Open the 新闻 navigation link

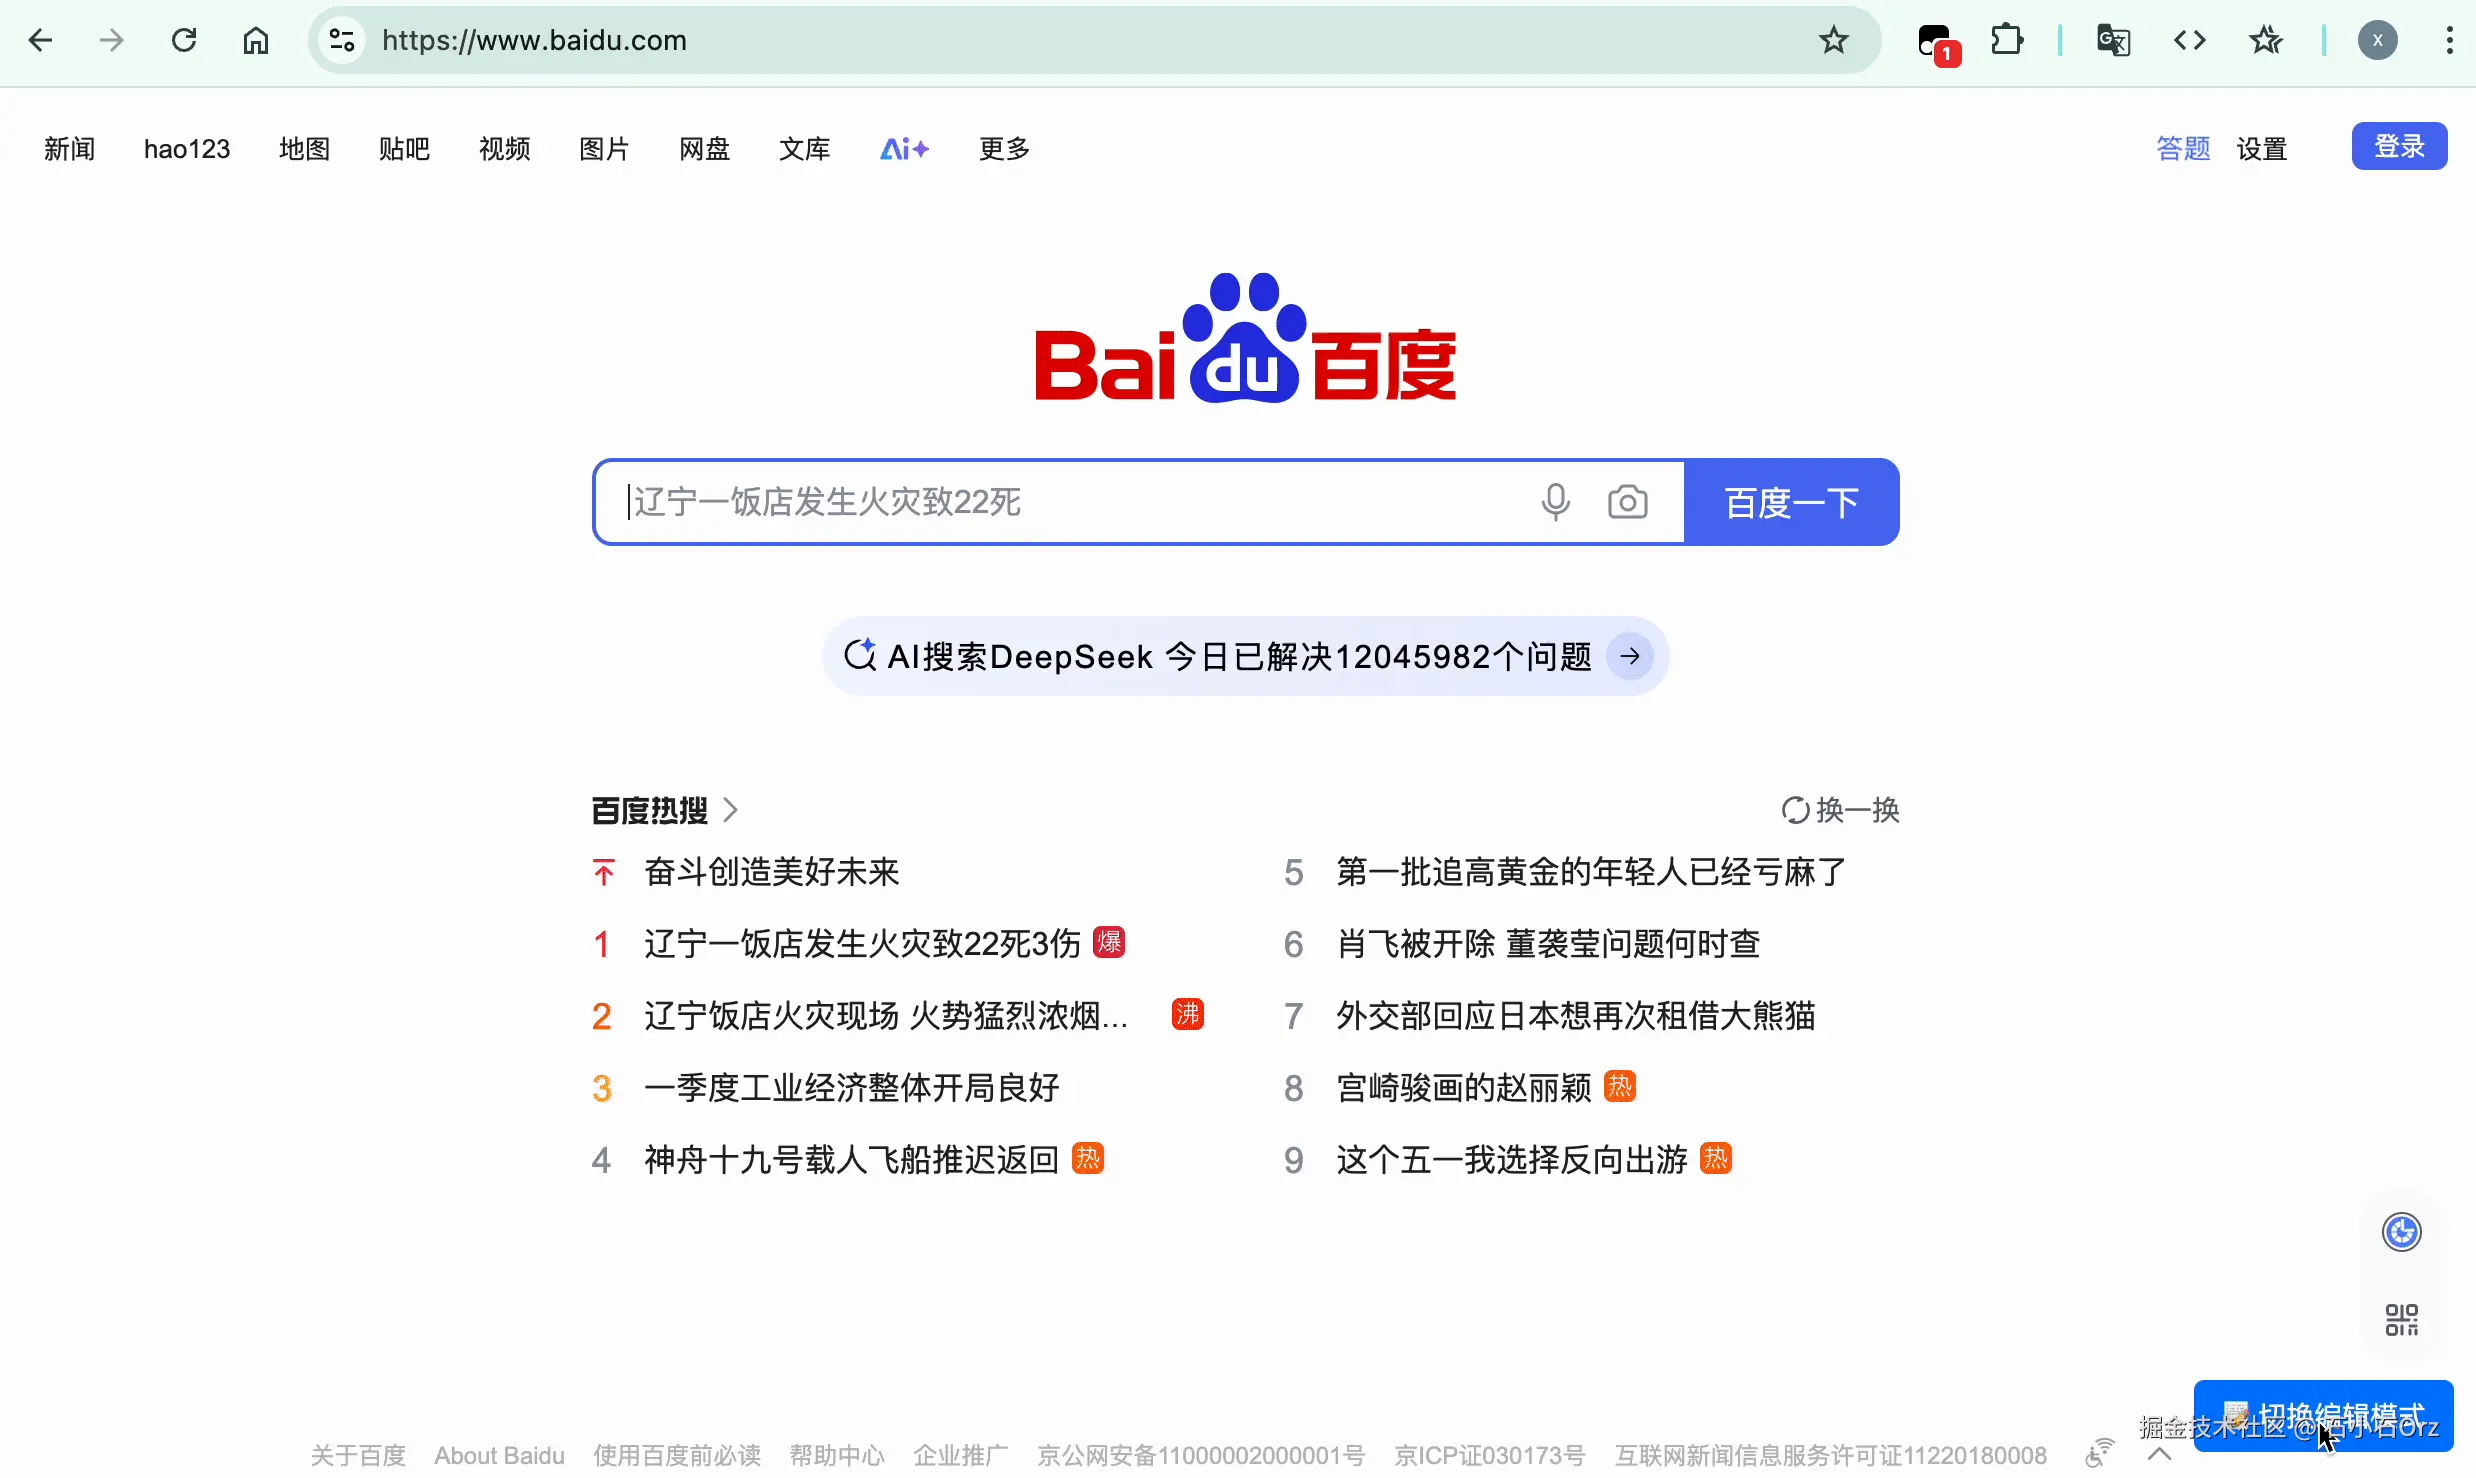(x=70, y=149)
